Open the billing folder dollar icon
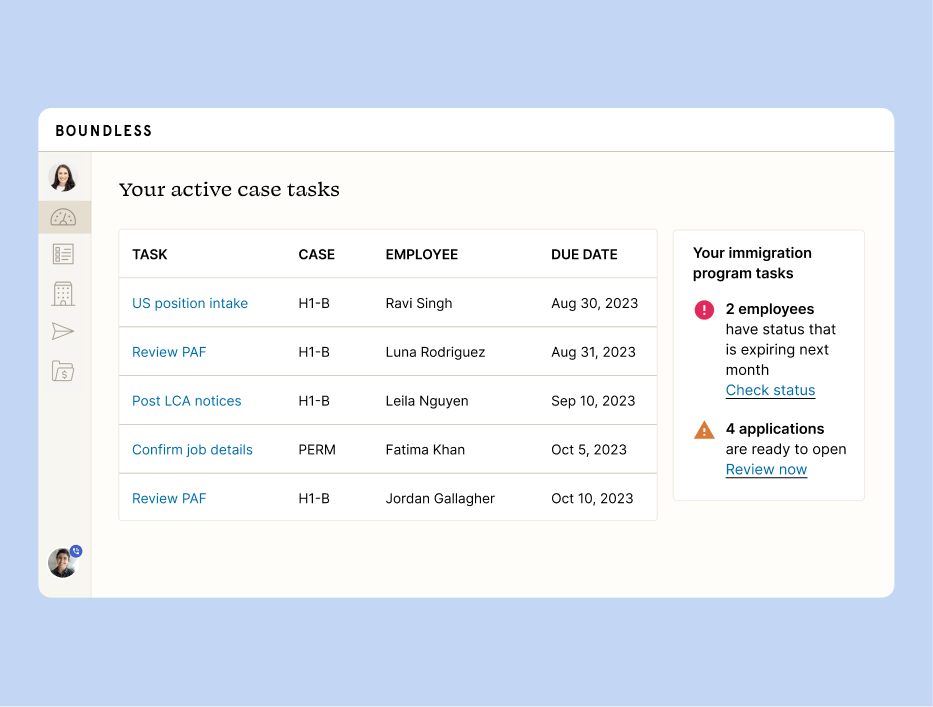 pyautogui.click(x=63, y=371)
